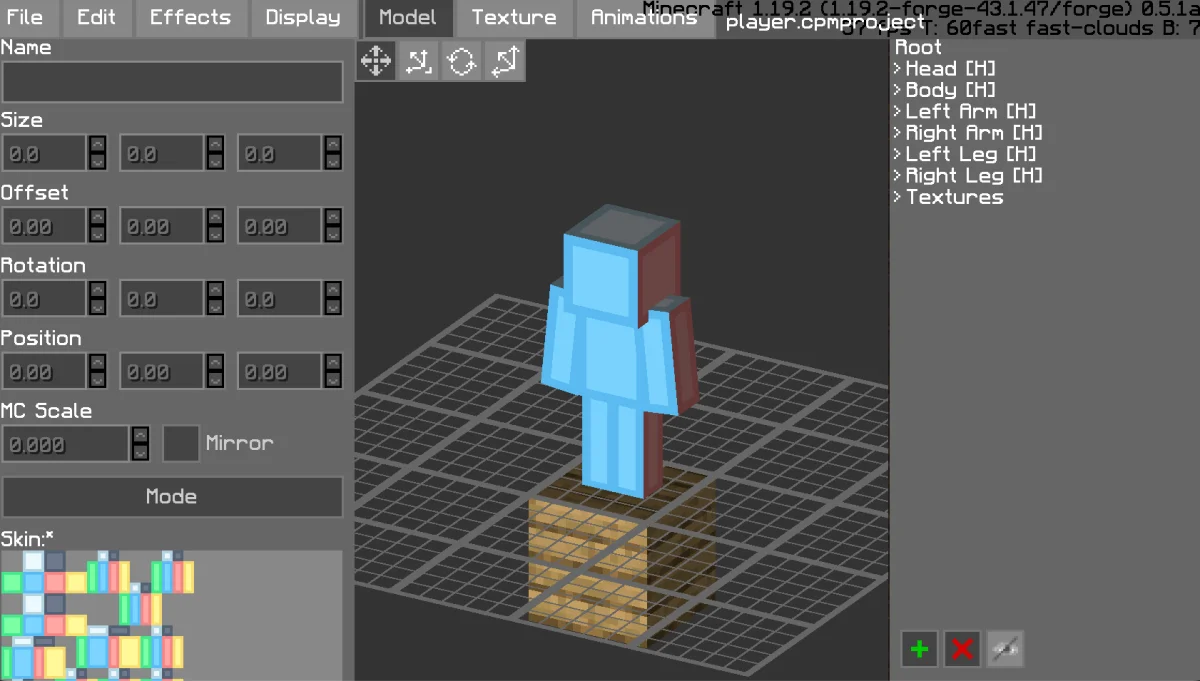Select the Left Leg [H] tree item
Image resolution: width=1200 pixels, height=681 pixels.
970,154
